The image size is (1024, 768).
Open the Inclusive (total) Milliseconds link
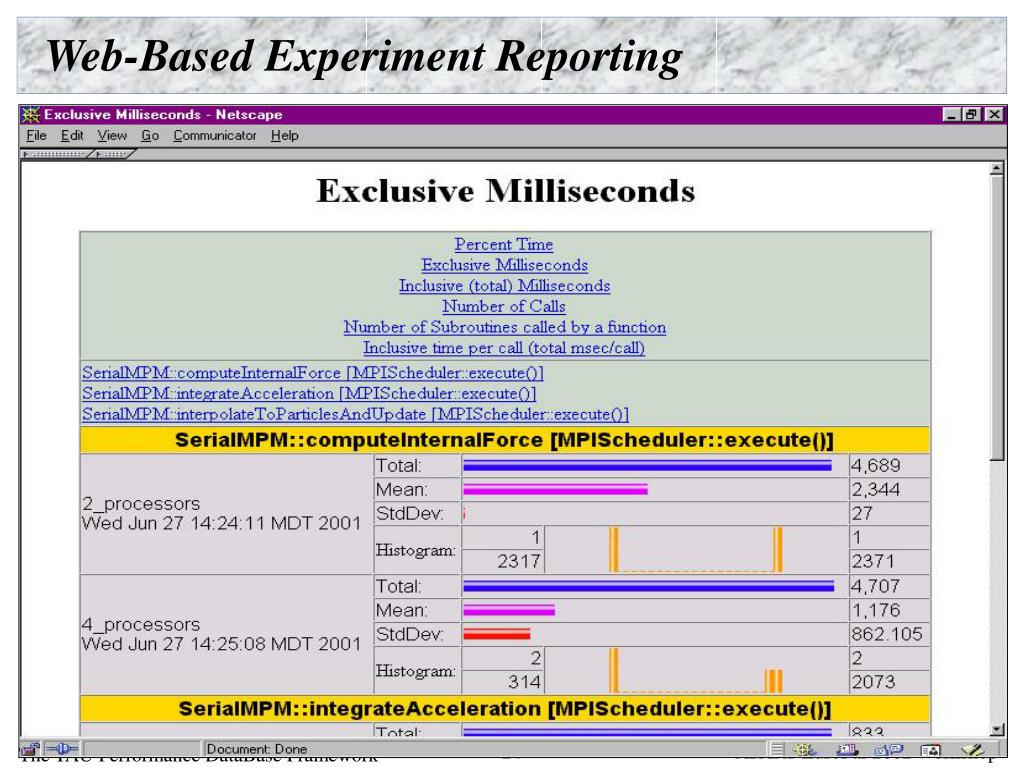pos(504,286)
